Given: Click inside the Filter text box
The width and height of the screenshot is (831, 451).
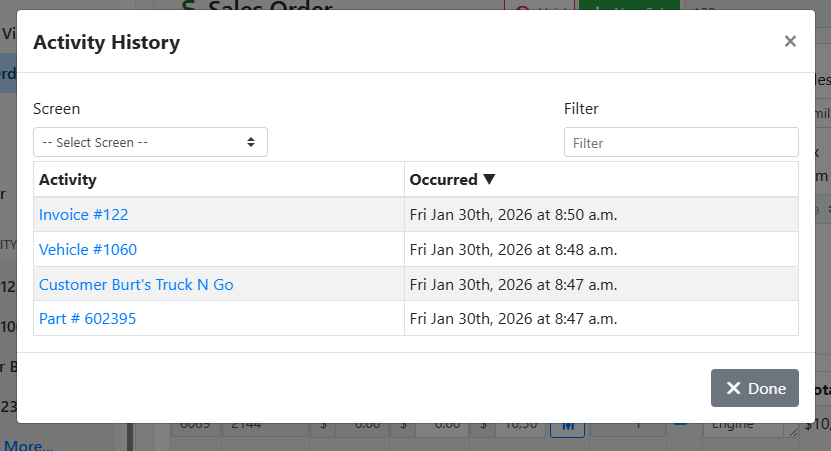Looking at the screenshot, I should [x=681, y=142].
